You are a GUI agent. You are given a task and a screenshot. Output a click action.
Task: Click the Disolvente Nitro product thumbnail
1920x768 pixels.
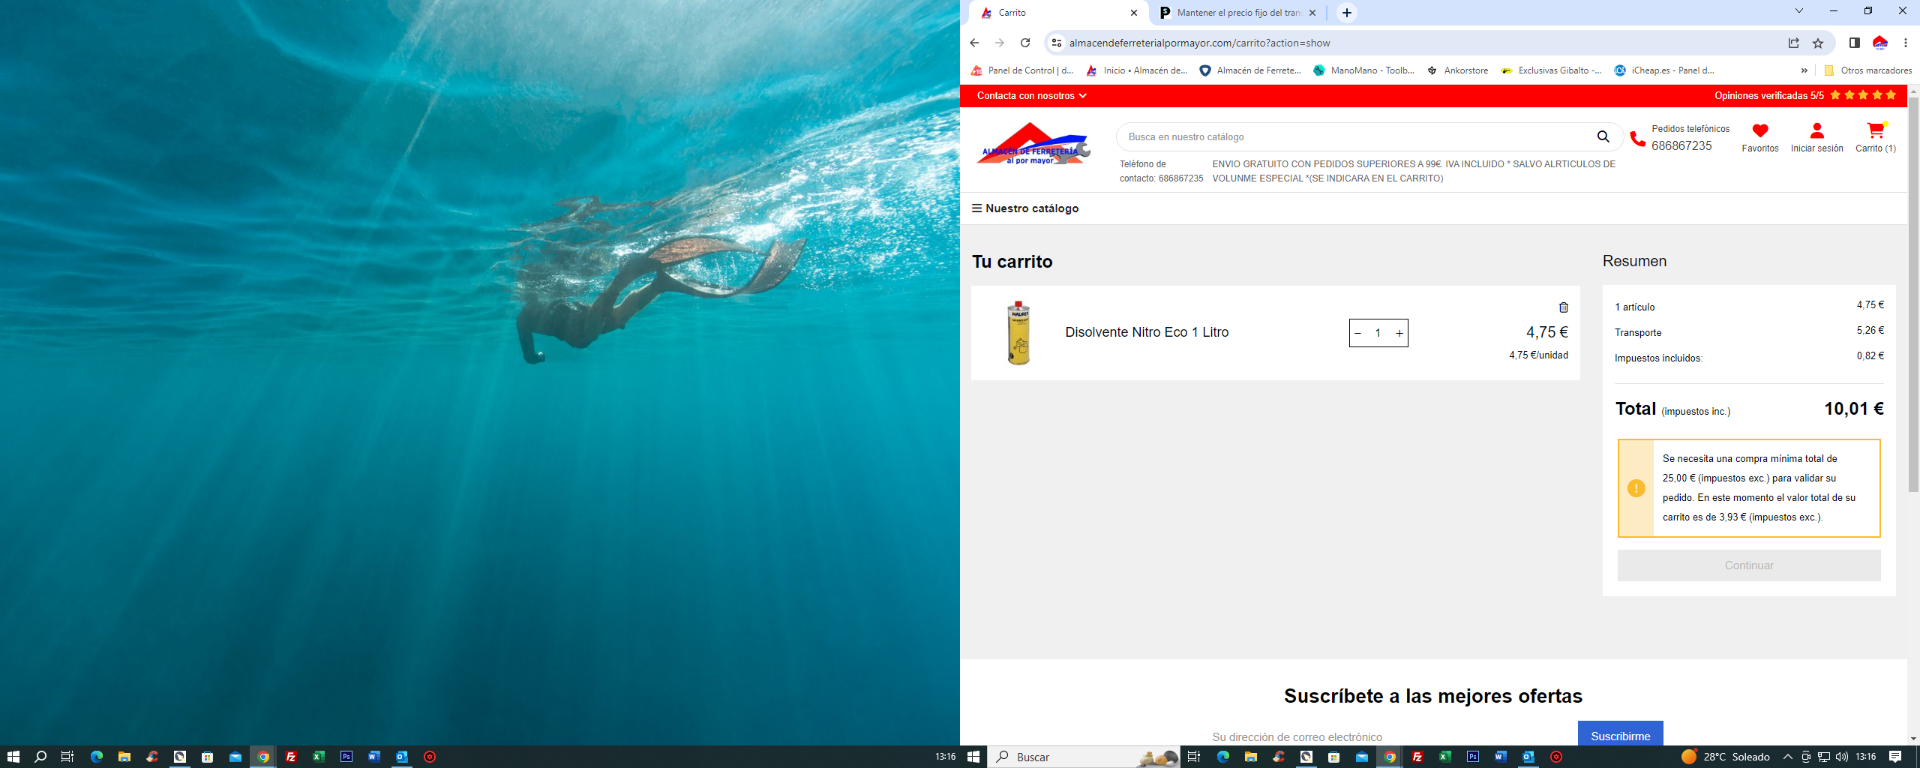click(x=1019, y=333)
